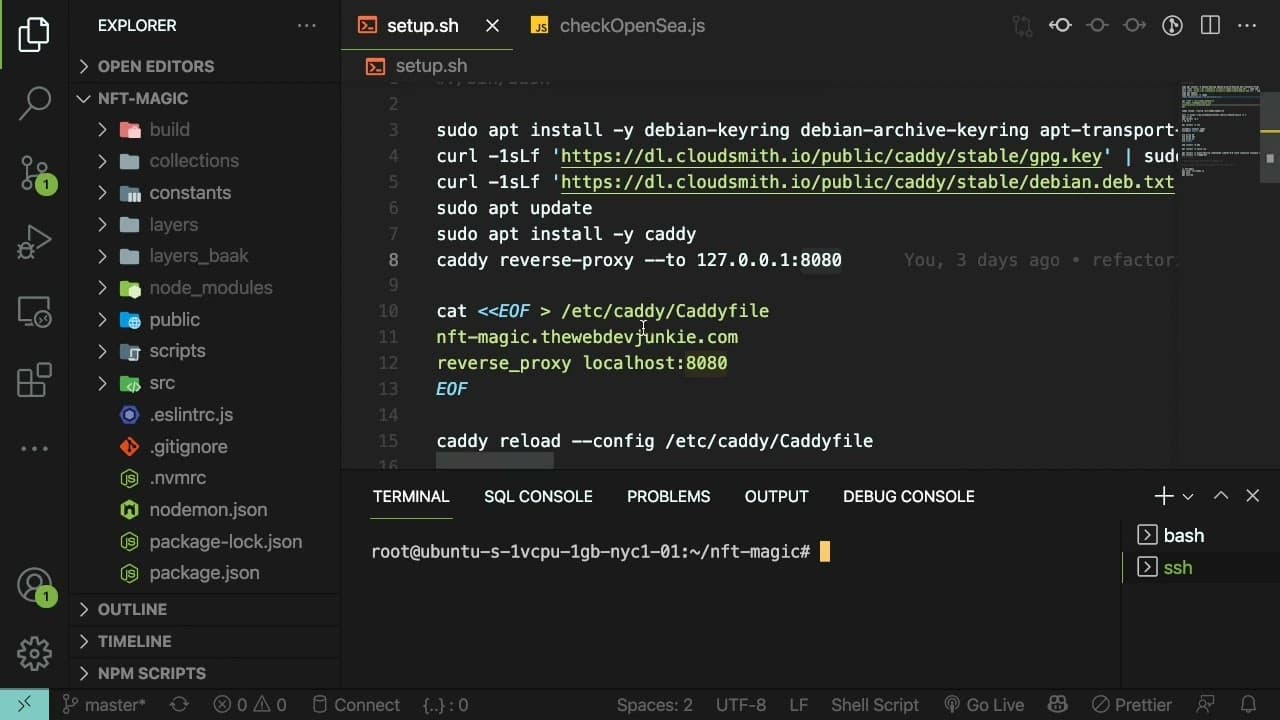Image resolution: width=1280 pixels, height=720 pixels.
Task: Open the Search view icon
Action: coord(34,102)
